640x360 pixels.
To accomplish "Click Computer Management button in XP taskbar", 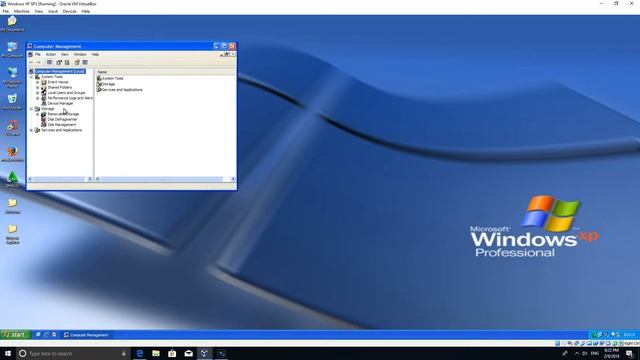I will coord(87,335).
